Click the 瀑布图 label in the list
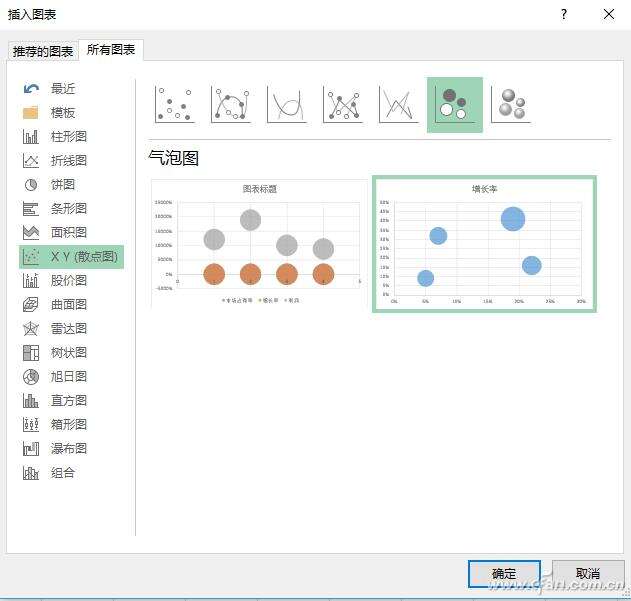Screen dimensions: 631x601 coord(68,448)
